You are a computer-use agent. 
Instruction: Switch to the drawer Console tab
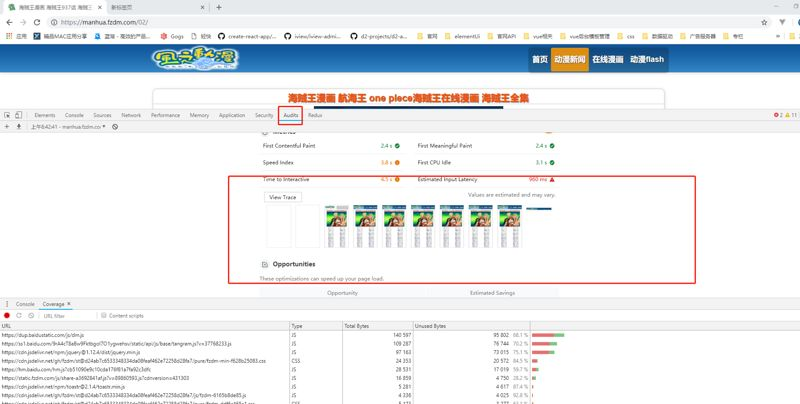pos(25,304)
